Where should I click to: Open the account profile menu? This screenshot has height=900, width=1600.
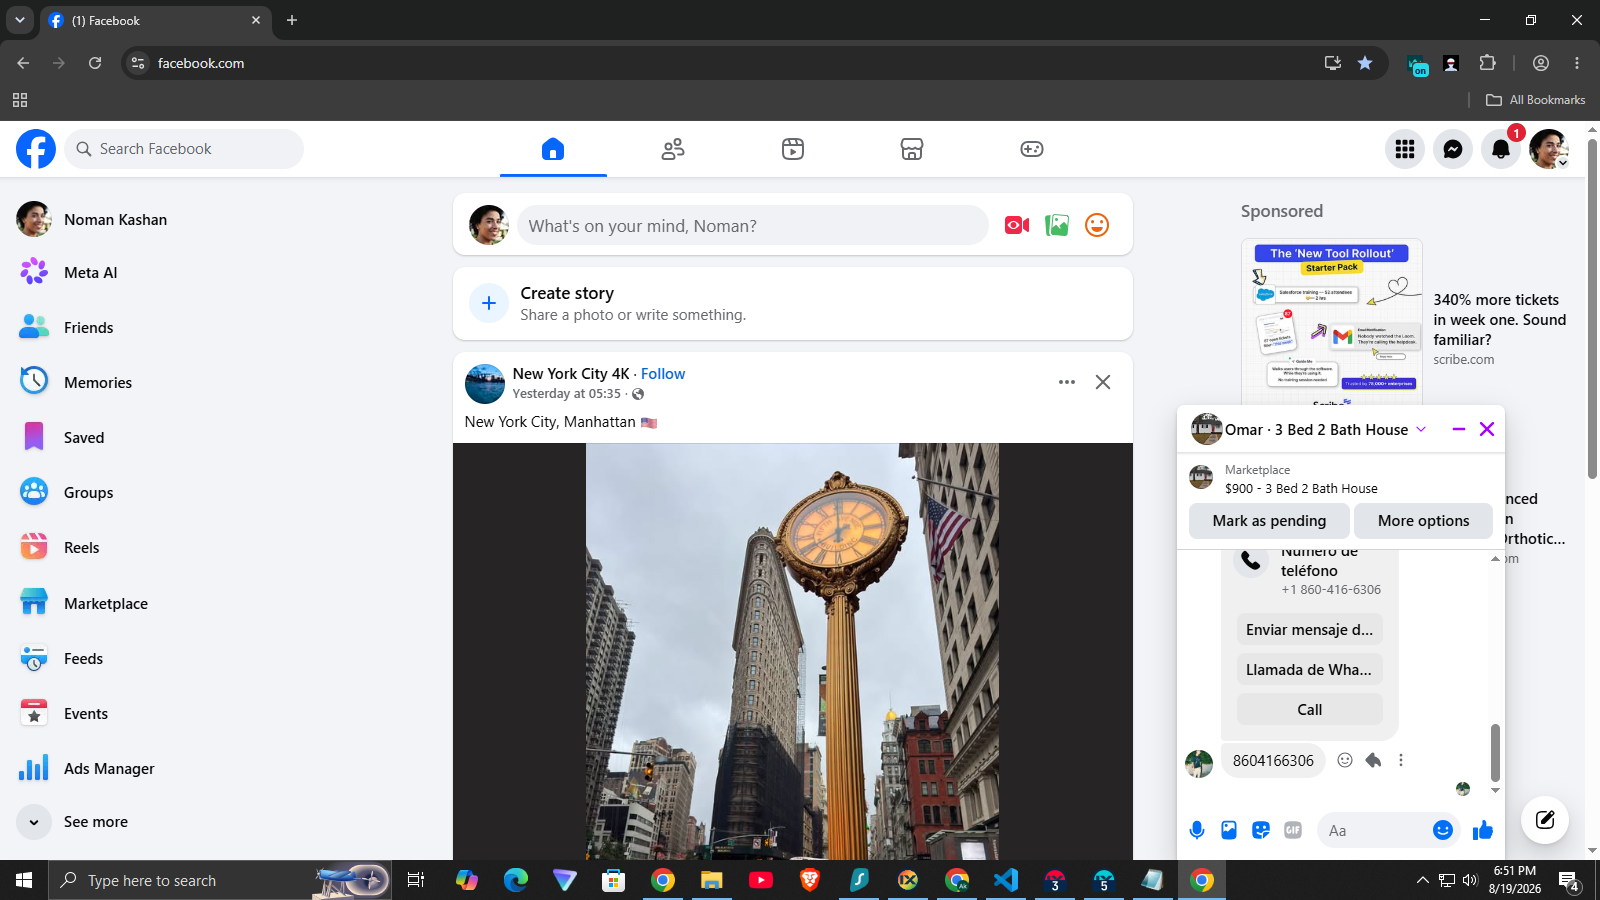[x=1549, y=149]
